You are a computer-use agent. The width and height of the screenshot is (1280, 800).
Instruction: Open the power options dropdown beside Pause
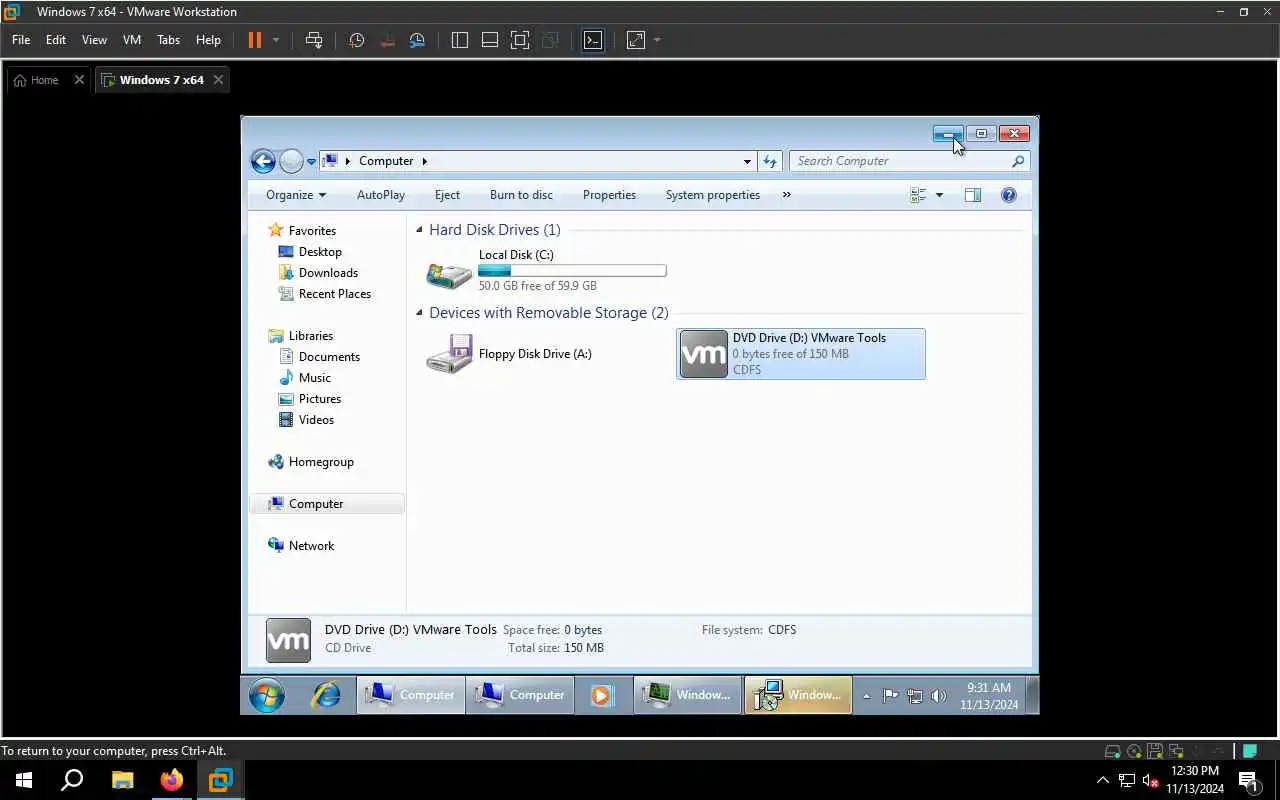[x=276, y=40]
